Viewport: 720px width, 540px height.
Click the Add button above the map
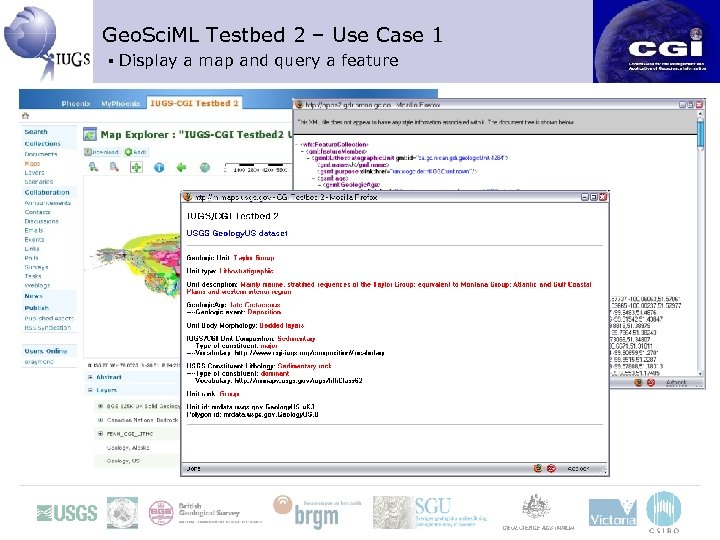tap(136, 152)
